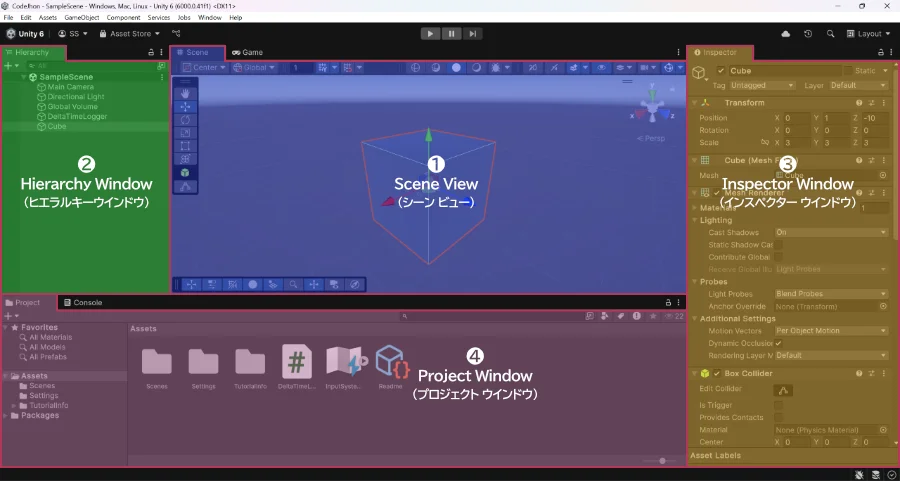Screen dimensions: 900x481
Task: Select the Rotate tool in Scene view
Action: [x=187, y=119]
